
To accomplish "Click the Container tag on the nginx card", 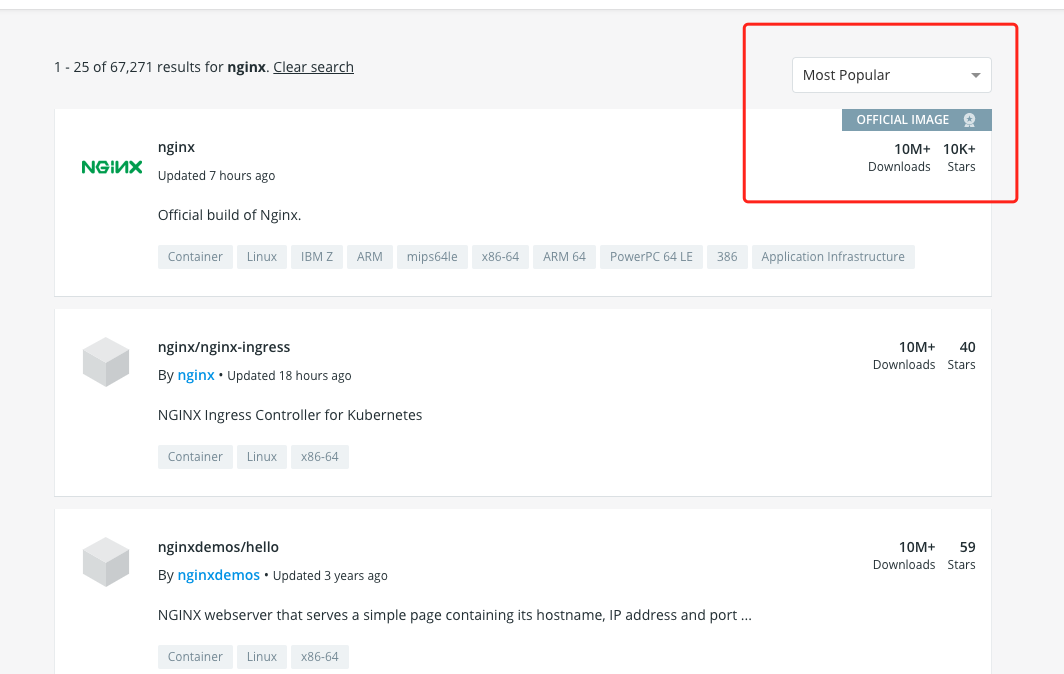I will [195, 257].
